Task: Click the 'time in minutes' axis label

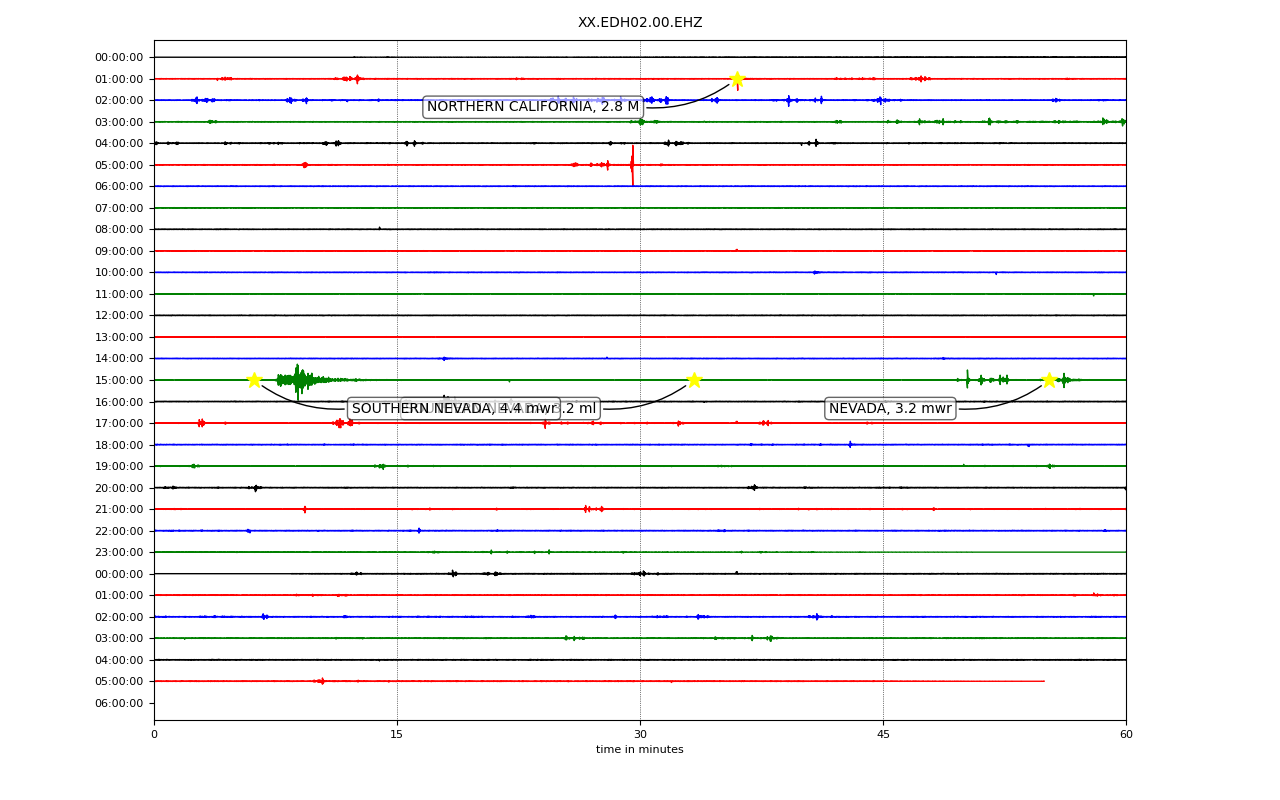Action: pyautogui.click(x=640, y=750)
